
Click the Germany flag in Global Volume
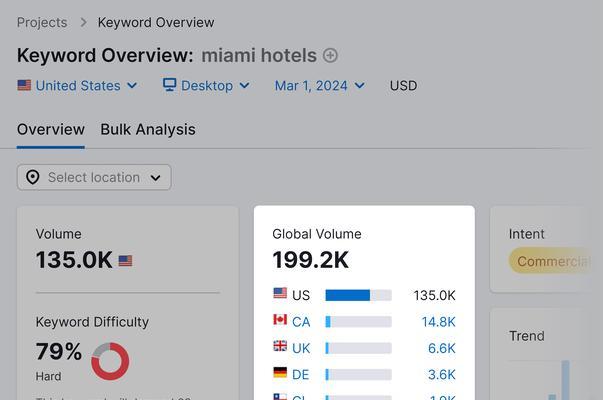280,374
